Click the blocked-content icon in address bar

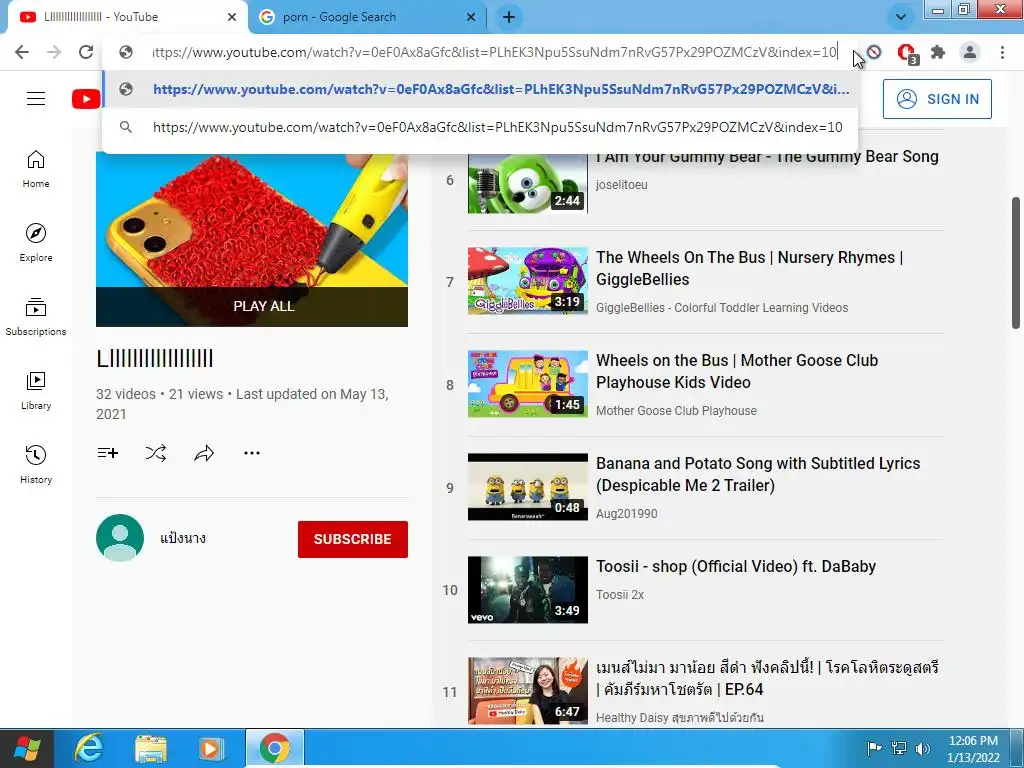tap(874, 52)
